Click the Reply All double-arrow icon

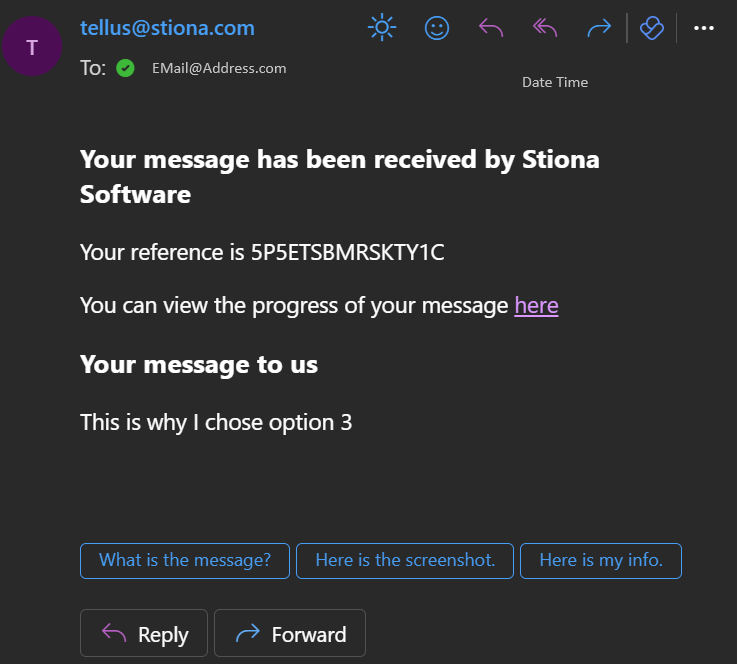point(545,28)
